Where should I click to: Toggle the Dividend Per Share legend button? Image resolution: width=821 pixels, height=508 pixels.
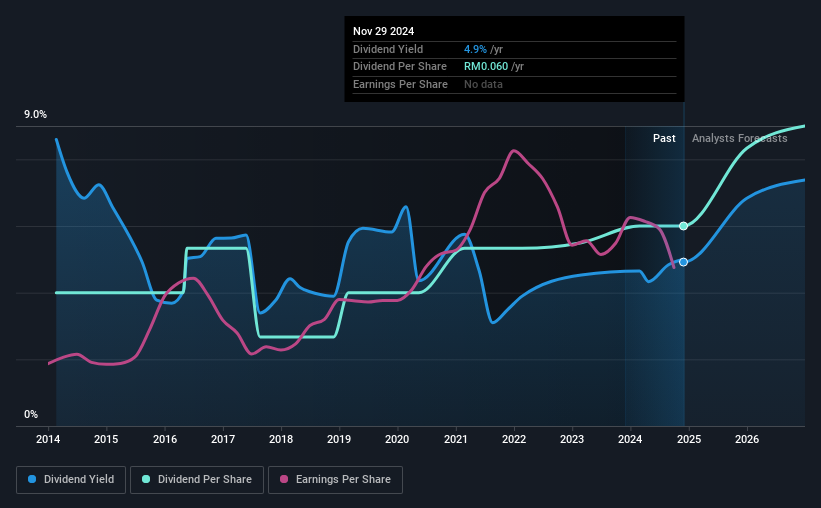point(197,480)
